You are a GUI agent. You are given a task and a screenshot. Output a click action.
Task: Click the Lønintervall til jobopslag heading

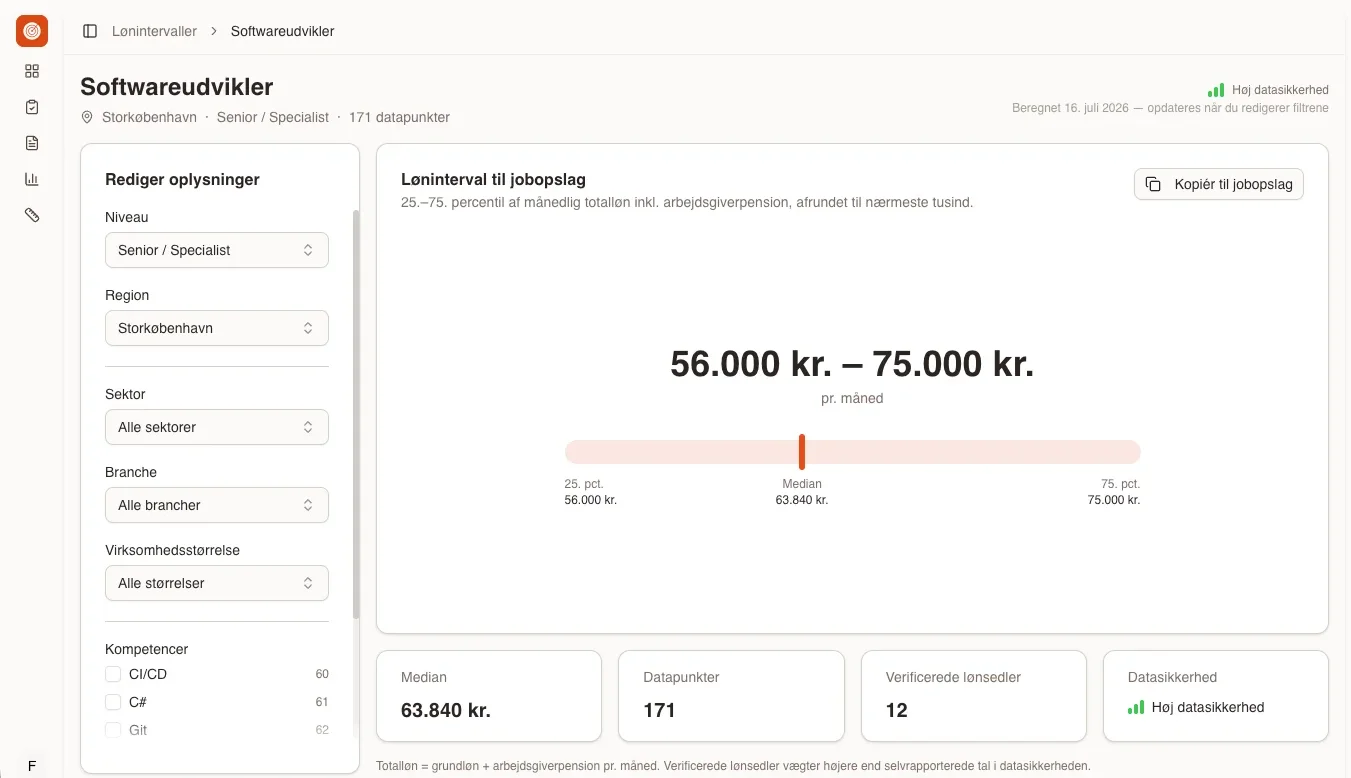click(x=493, y=180)
